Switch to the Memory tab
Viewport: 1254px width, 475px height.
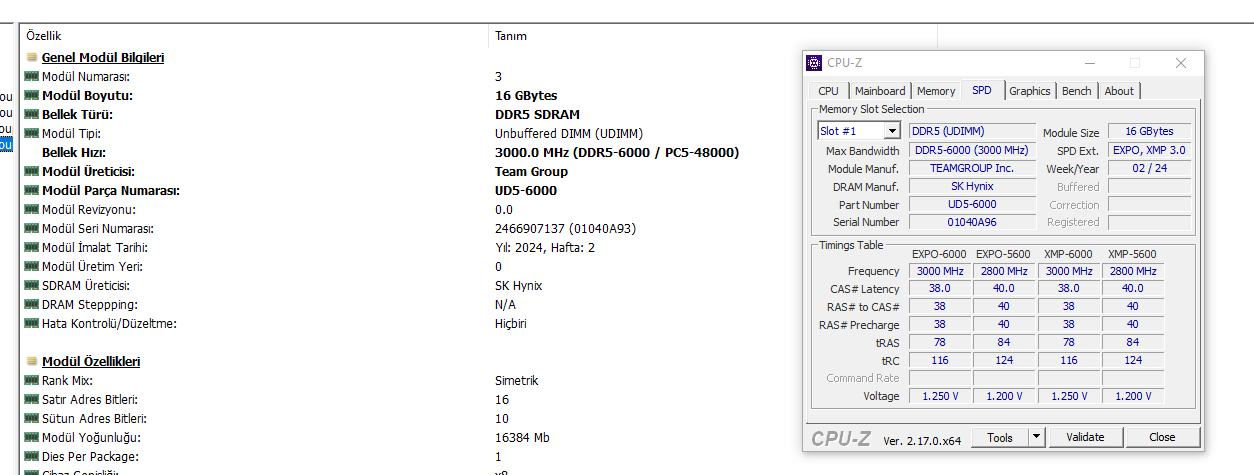936,91
